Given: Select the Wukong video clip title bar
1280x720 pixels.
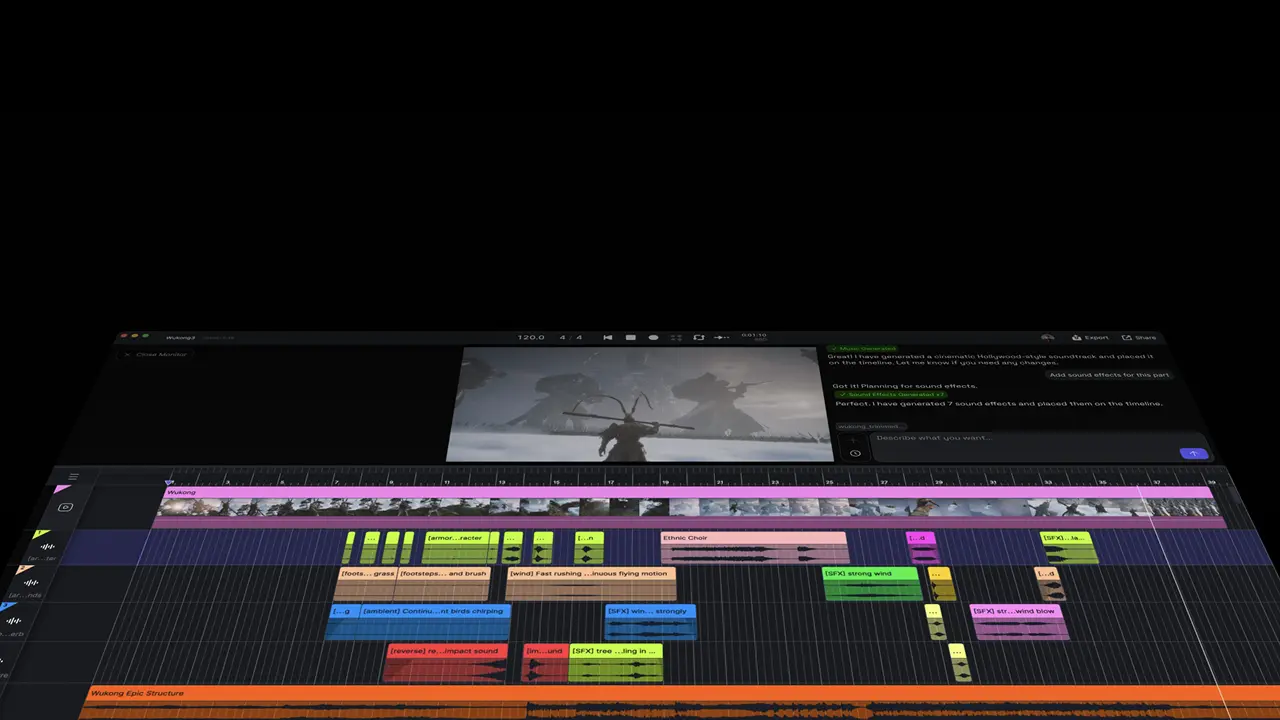Looking at the screenshot, I should point(687,492).
